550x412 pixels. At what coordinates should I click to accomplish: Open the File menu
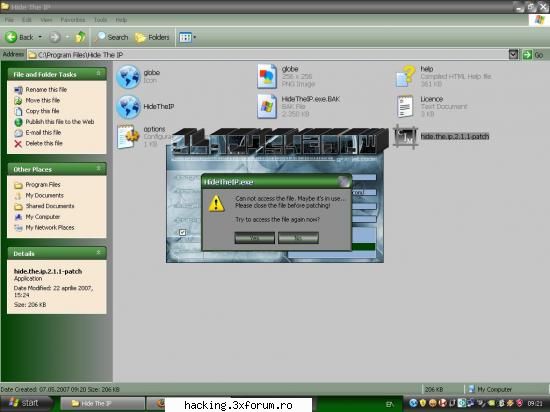click(9, 20)
